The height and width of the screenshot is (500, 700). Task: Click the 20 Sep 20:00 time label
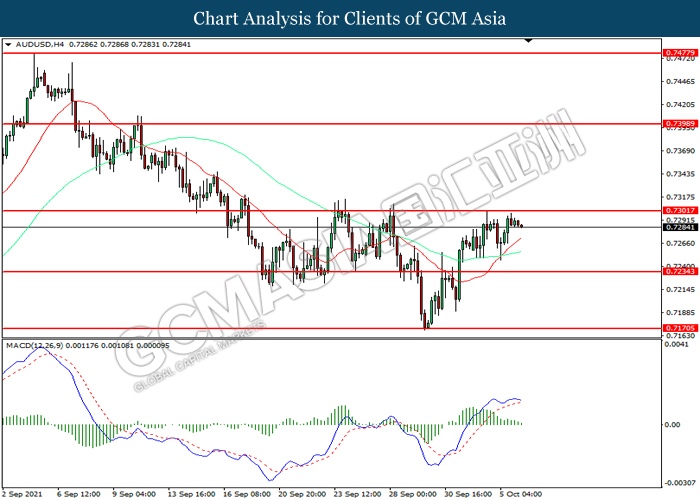point(302,494)
